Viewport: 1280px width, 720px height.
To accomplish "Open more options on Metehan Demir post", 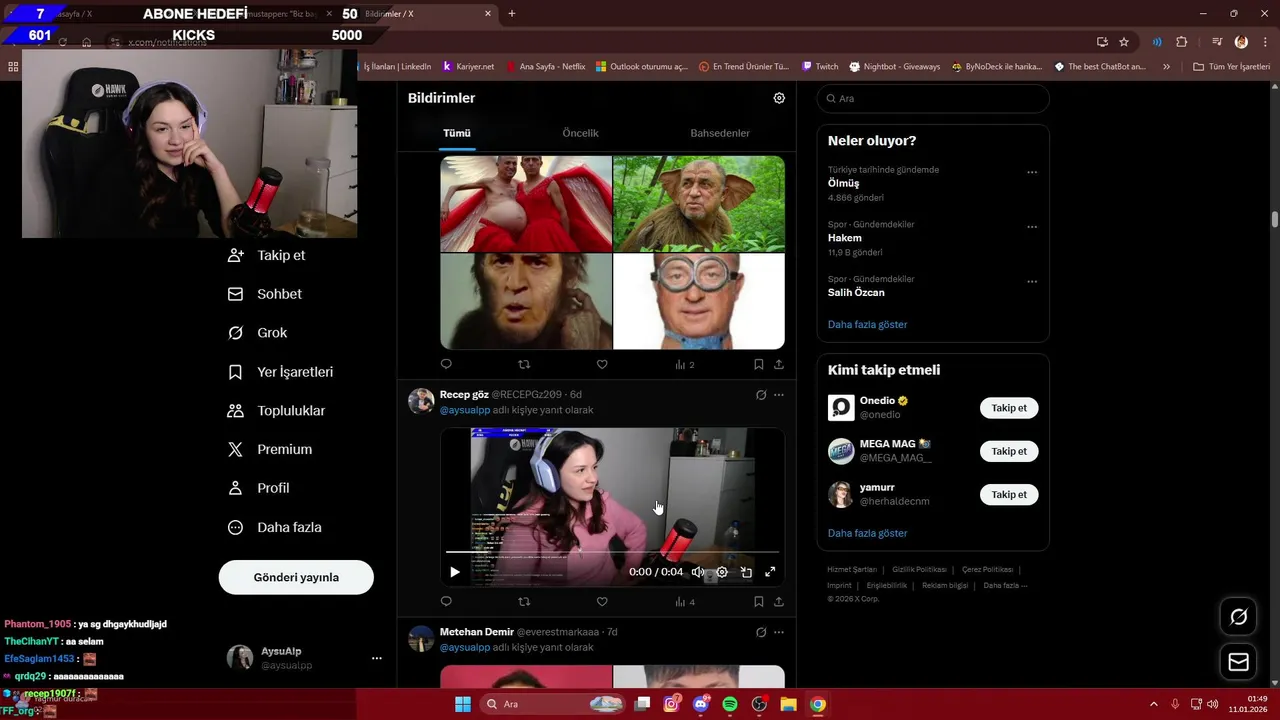I will (x=779, y=632).
